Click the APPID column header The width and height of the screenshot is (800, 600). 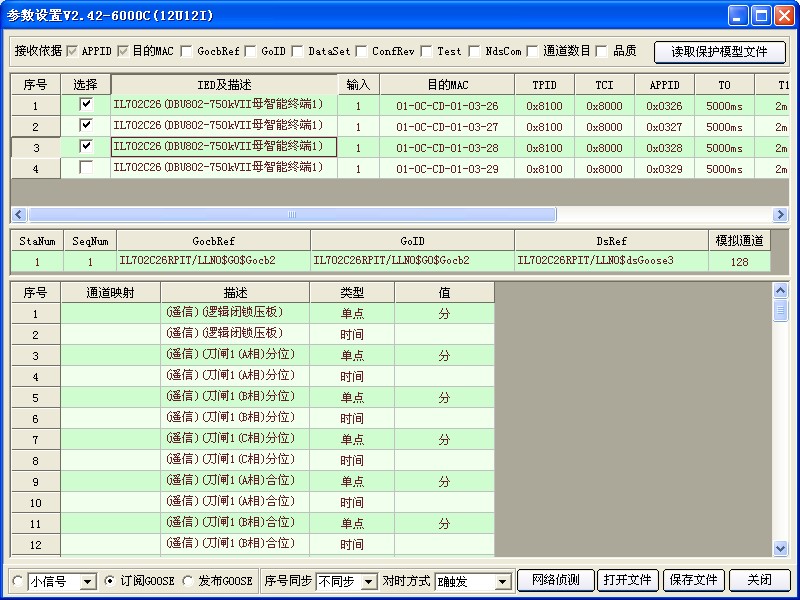coord(664,85)
